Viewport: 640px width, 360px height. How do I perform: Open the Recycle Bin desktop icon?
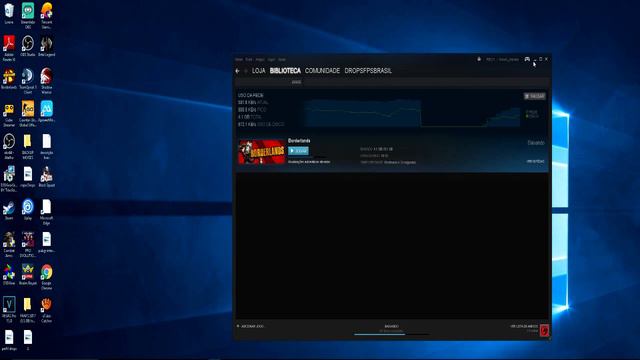pos(9,14)
